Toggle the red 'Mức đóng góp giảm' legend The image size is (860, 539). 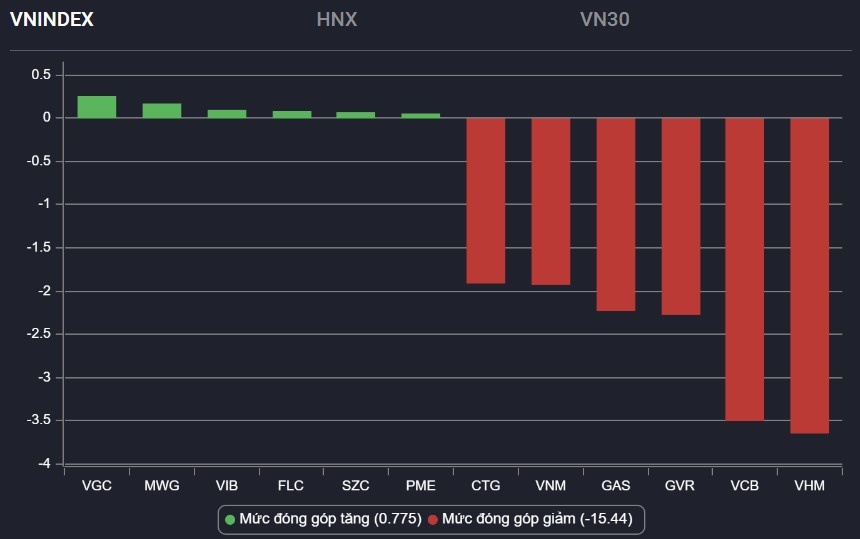(x=538, y=519)
